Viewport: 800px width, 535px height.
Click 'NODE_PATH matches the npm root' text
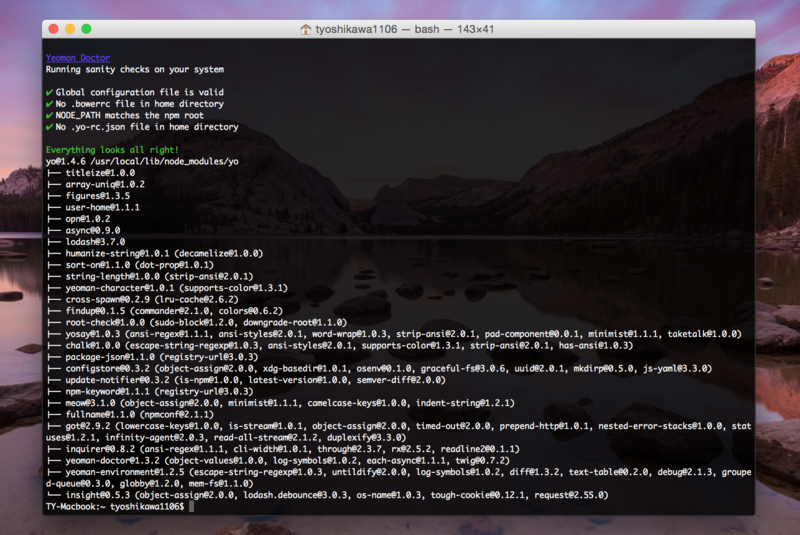[x=130, y=115]
